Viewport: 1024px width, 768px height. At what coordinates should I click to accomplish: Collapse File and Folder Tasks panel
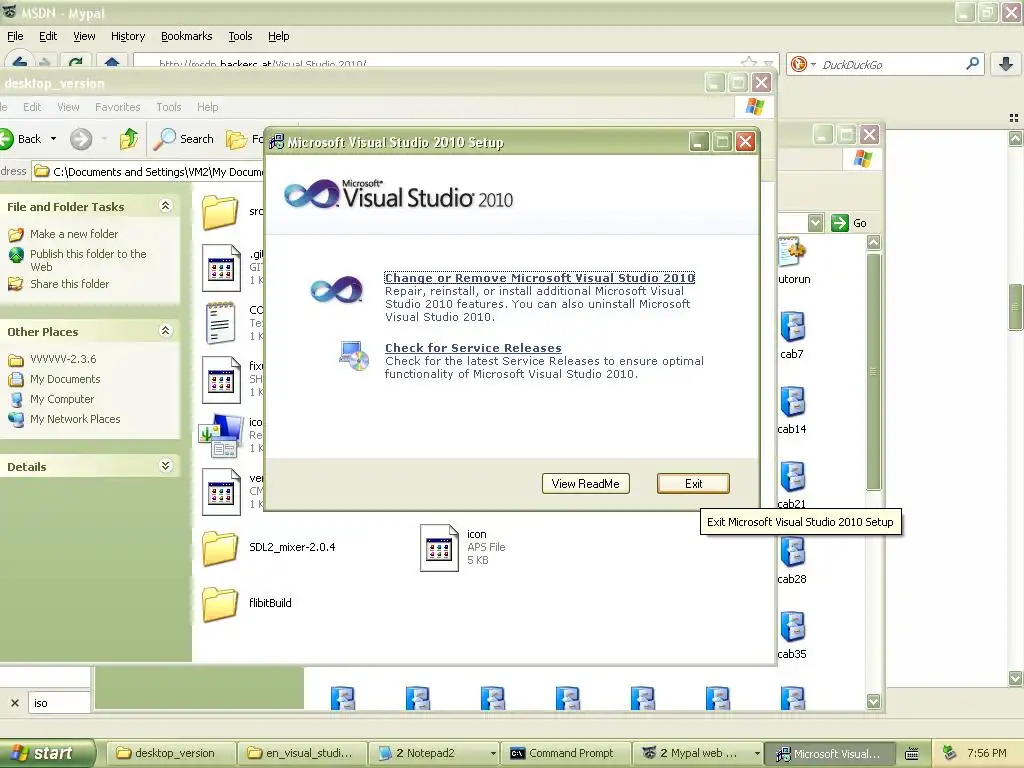pos(165,206)
